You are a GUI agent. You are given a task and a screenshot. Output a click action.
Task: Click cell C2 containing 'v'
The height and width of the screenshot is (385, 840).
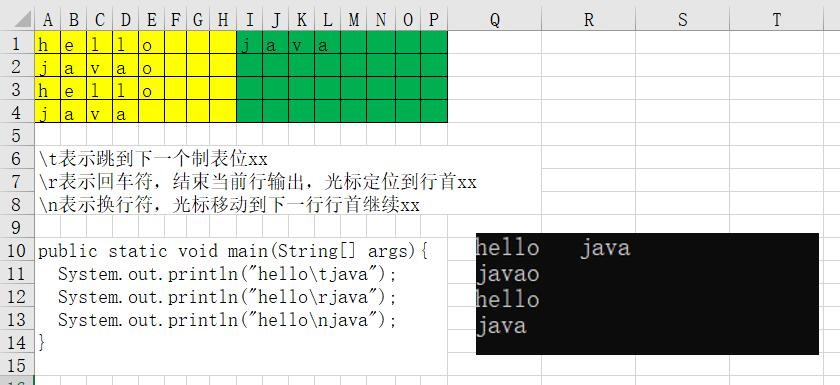99,65
